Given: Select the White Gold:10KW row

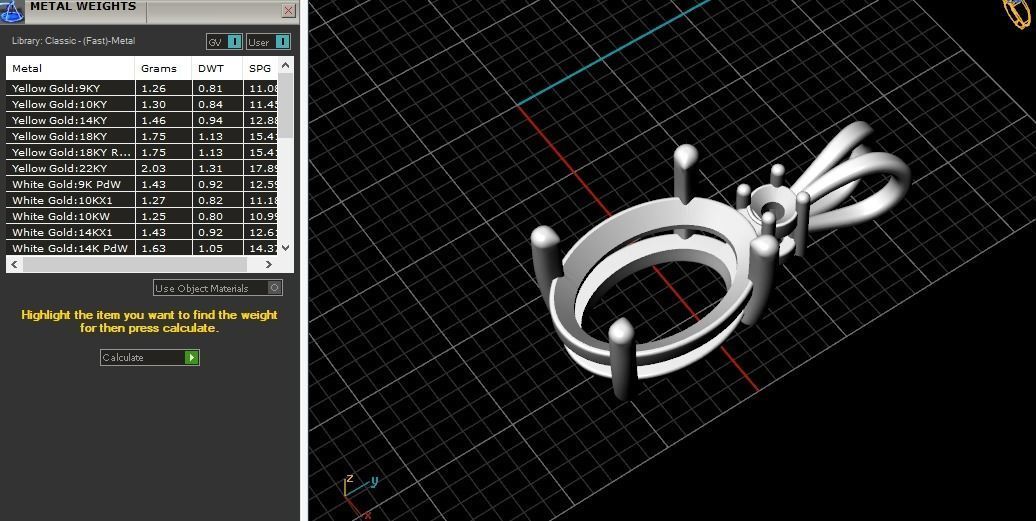Looking at the screenshot, I should tap(141, 216).
